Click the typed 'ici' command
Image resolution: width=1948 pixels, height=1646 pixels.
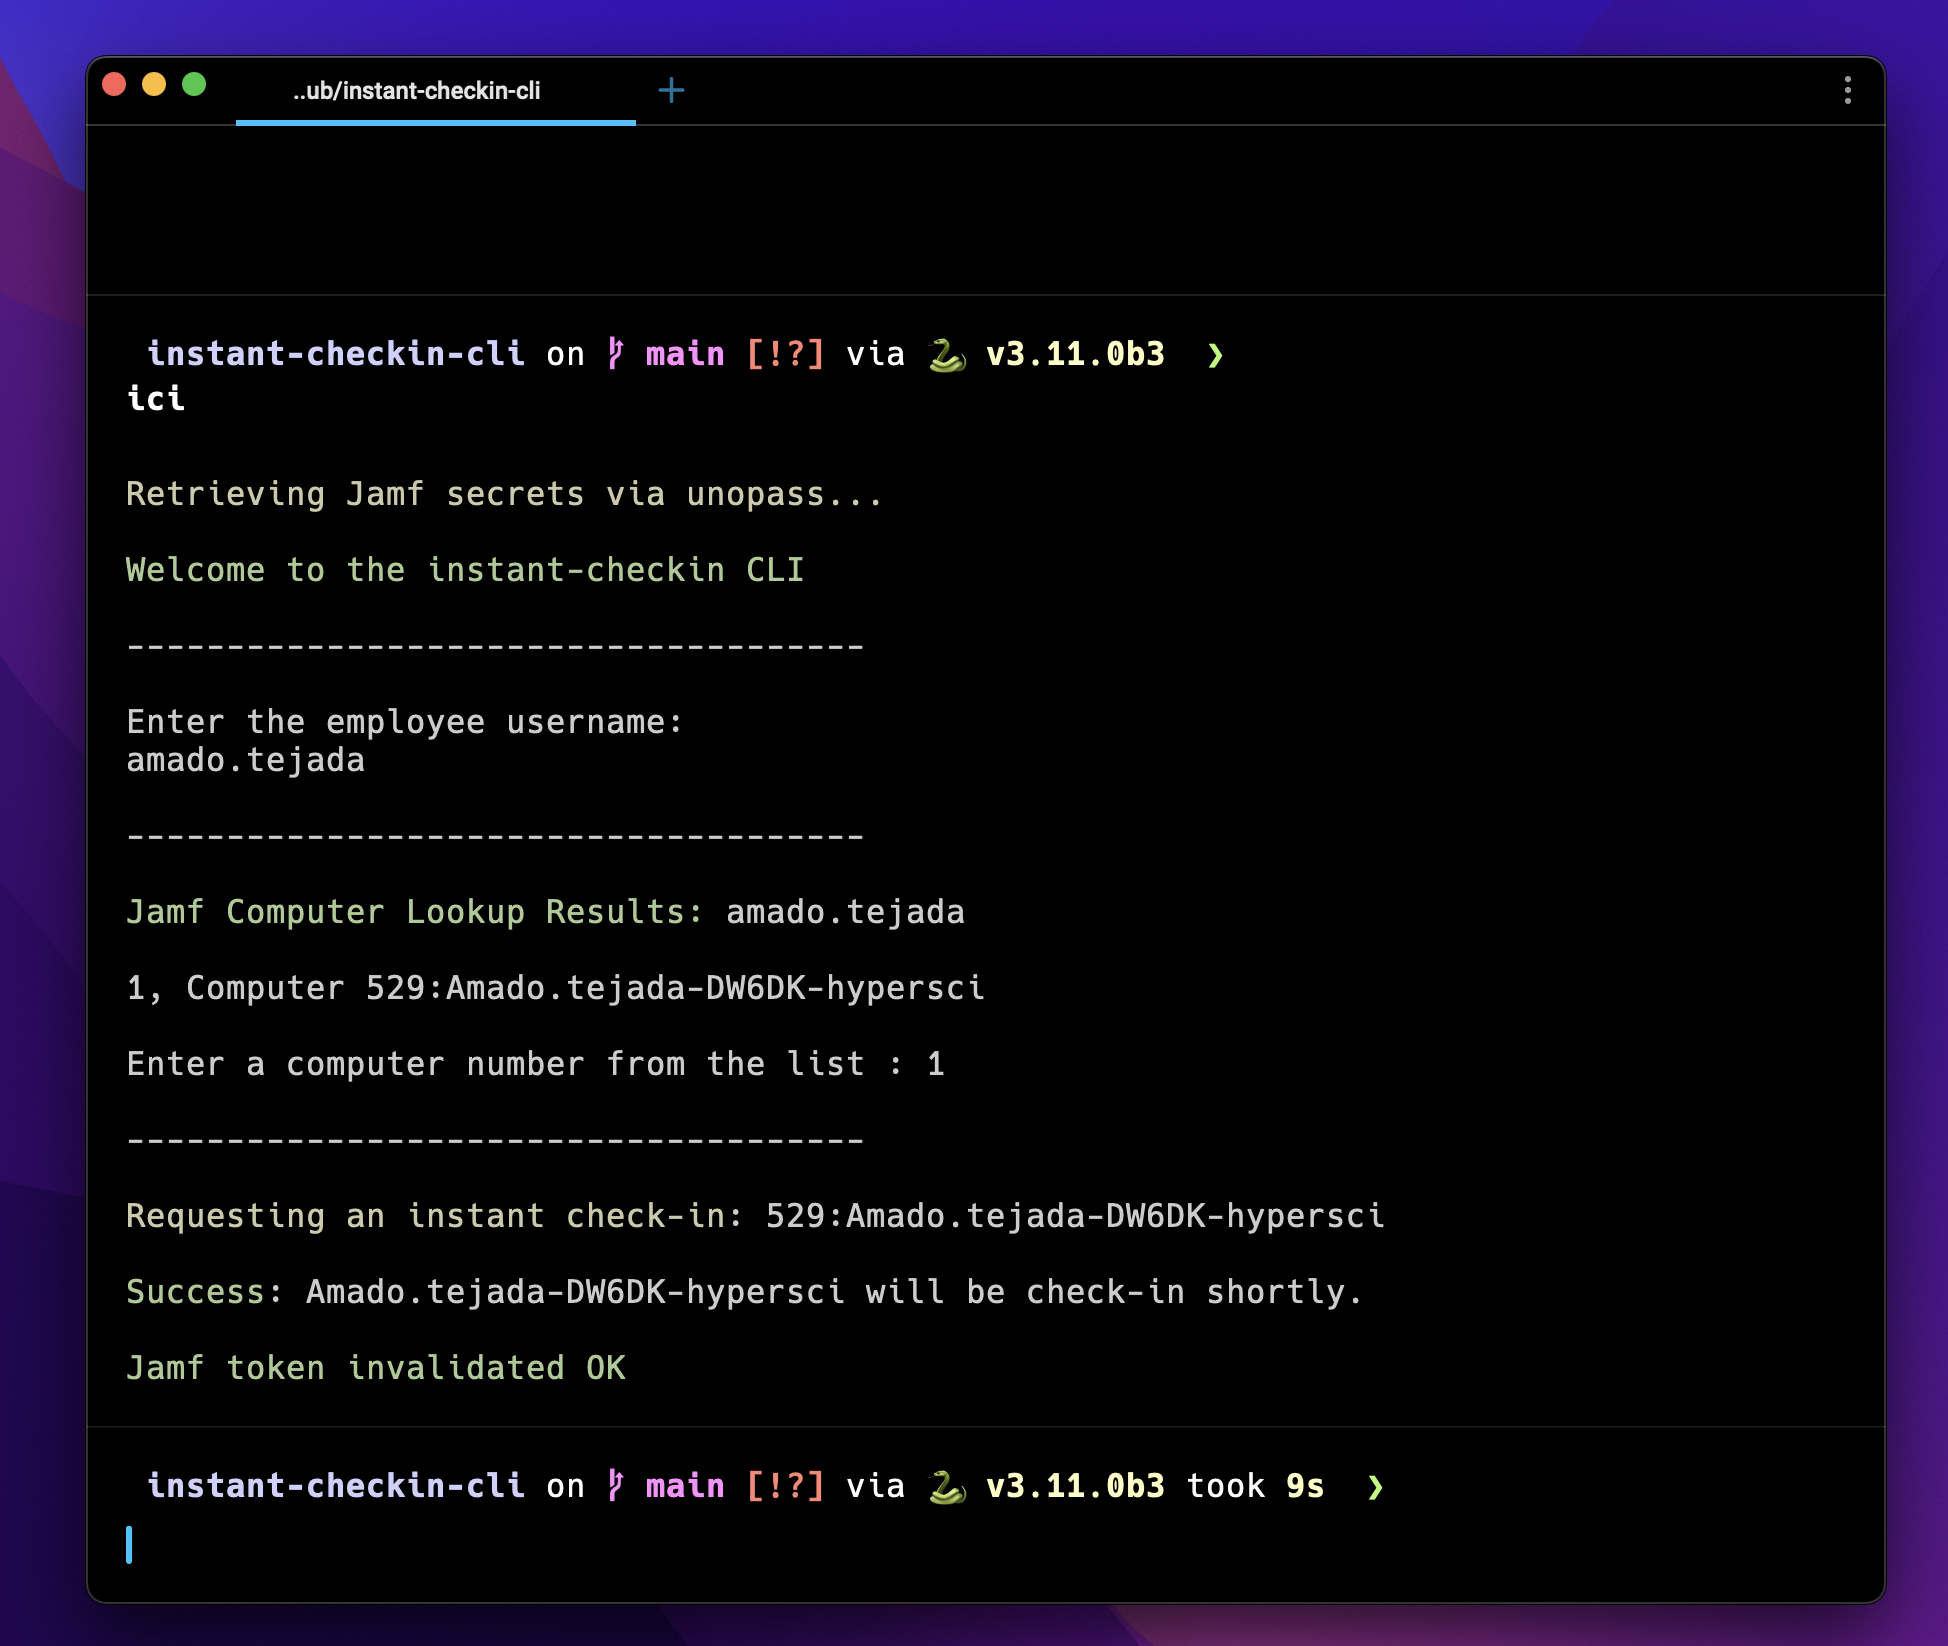[156, 399]
